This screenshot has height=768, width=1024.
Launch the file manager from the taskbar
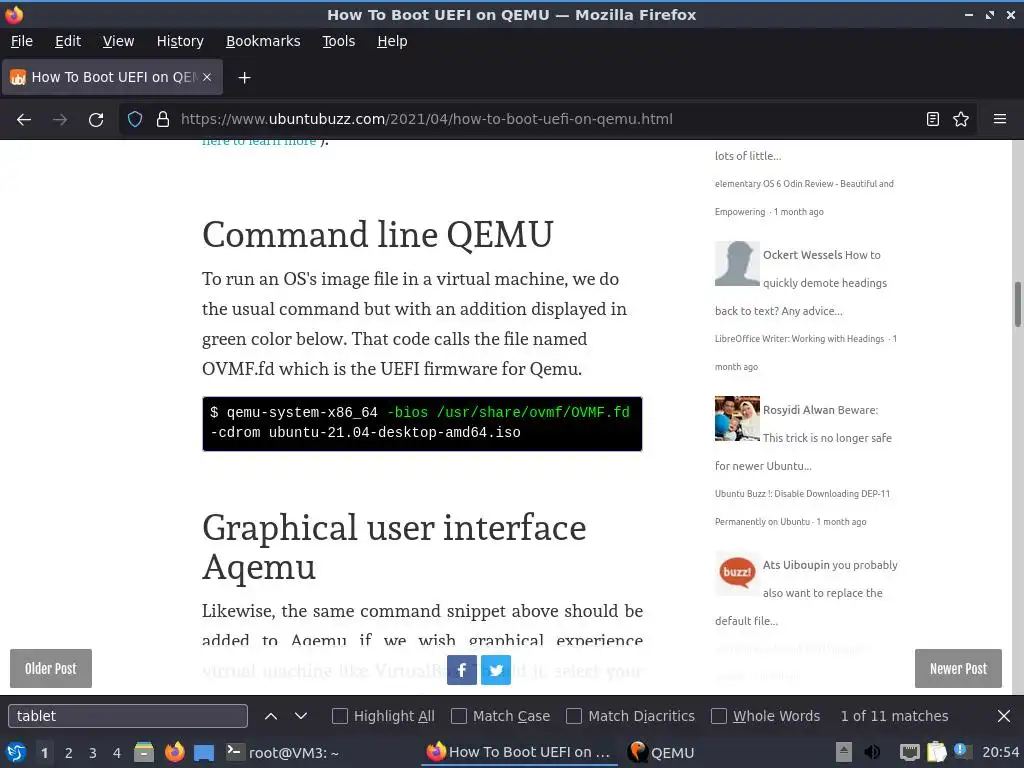pos(144,752)
